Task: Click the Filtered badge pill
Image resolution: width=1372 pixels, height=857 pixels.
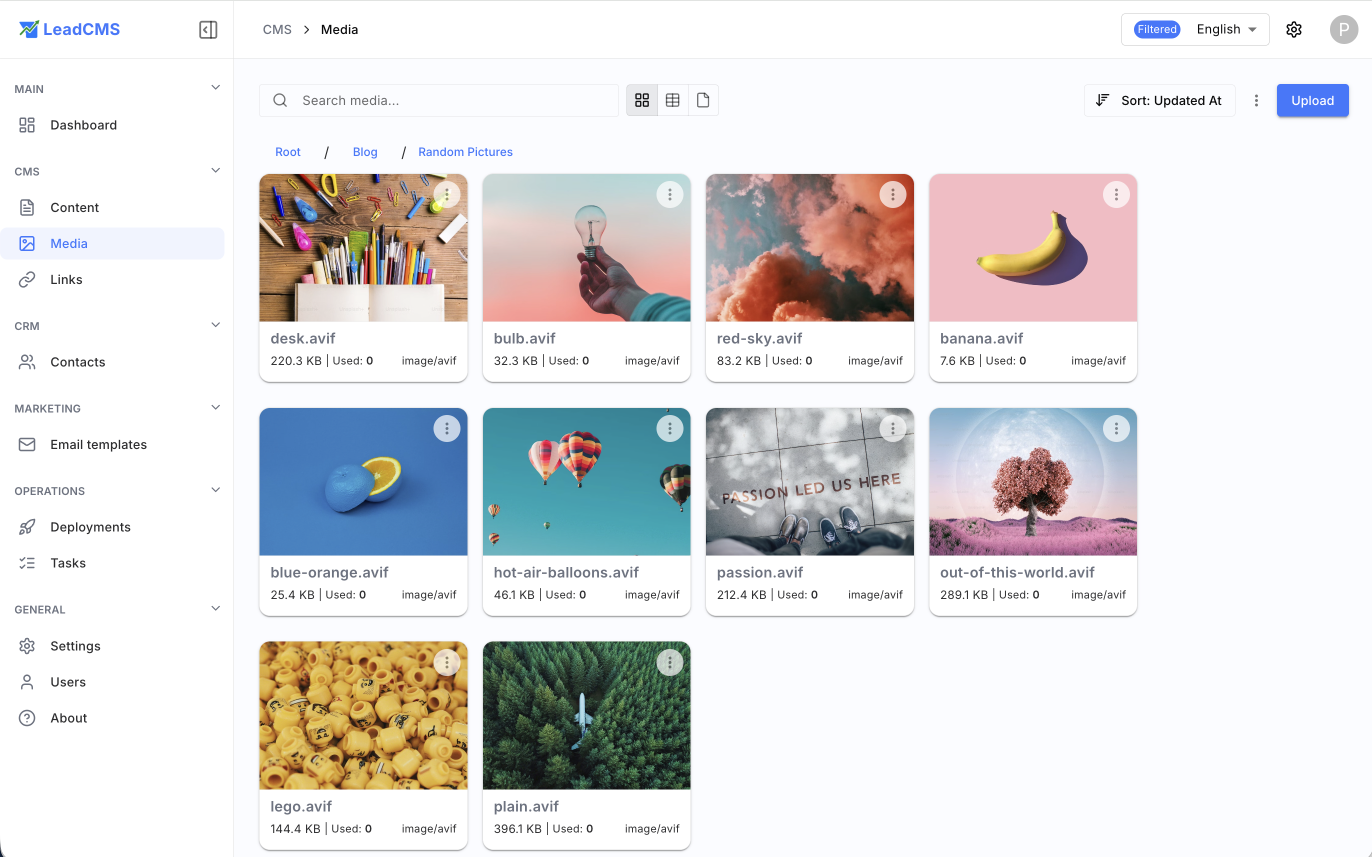Action: [1156, 29]
